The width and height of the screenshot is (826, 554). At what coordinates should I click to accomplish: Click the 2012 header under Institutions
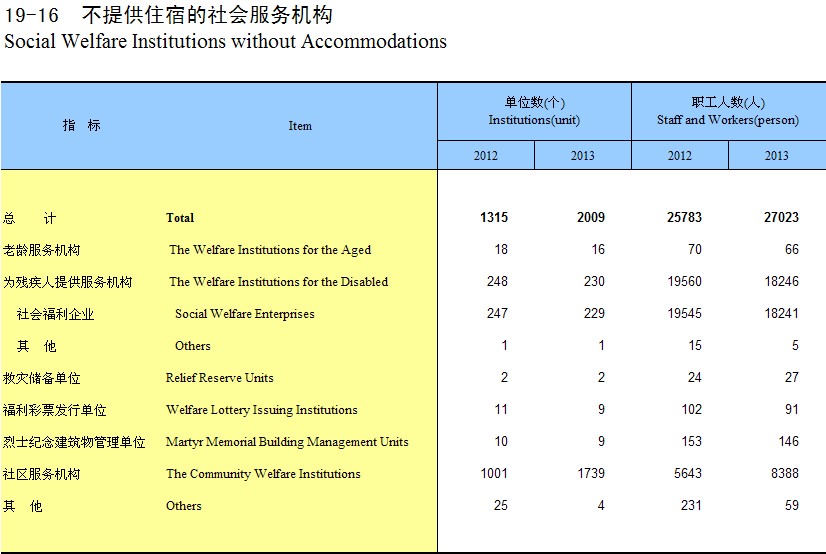tap(485, 156)
